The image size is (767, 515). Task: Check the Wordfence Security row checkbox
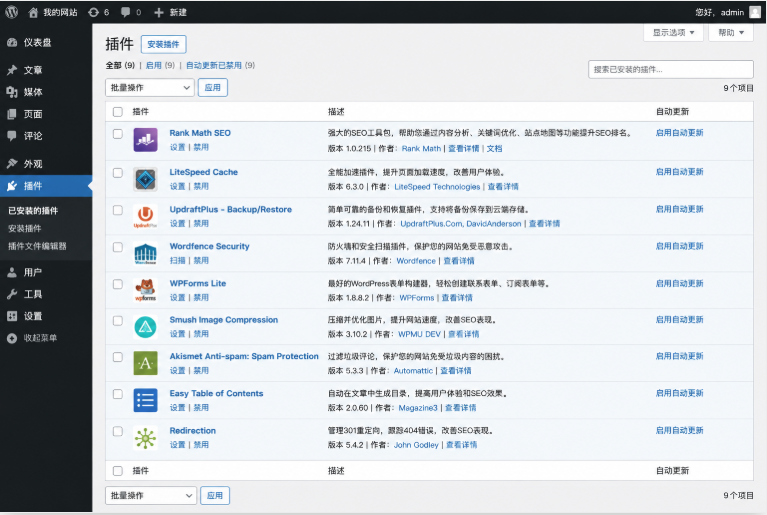pos(118,247)
